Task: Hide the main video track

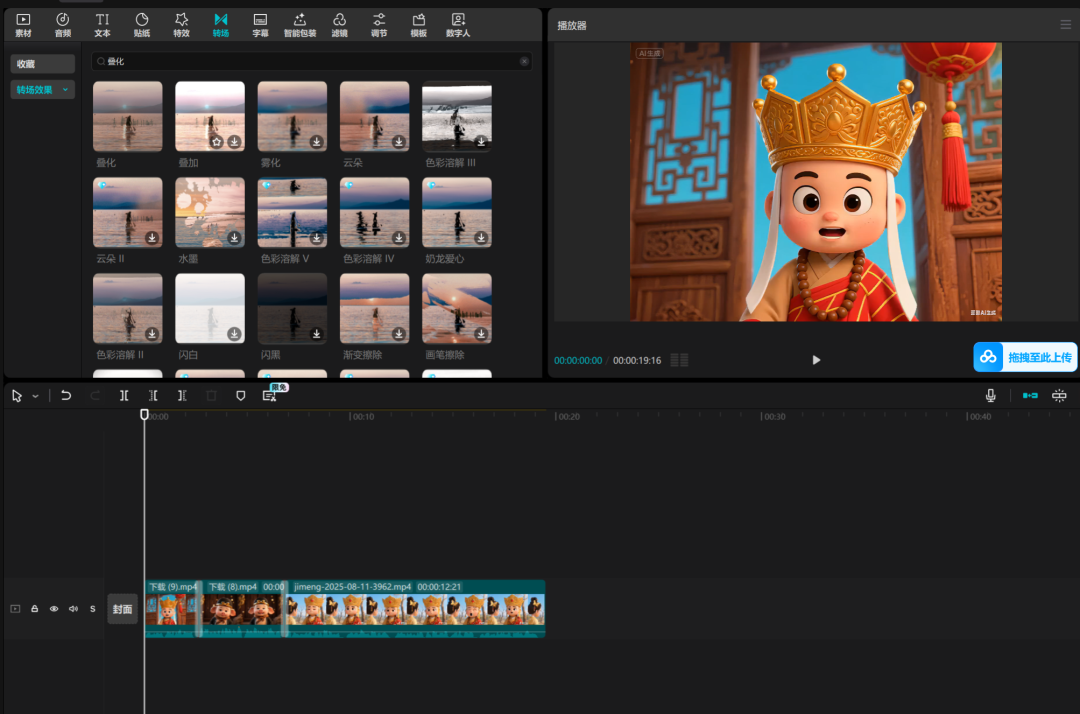Action: pyautogui.click(x=54, y=609)
